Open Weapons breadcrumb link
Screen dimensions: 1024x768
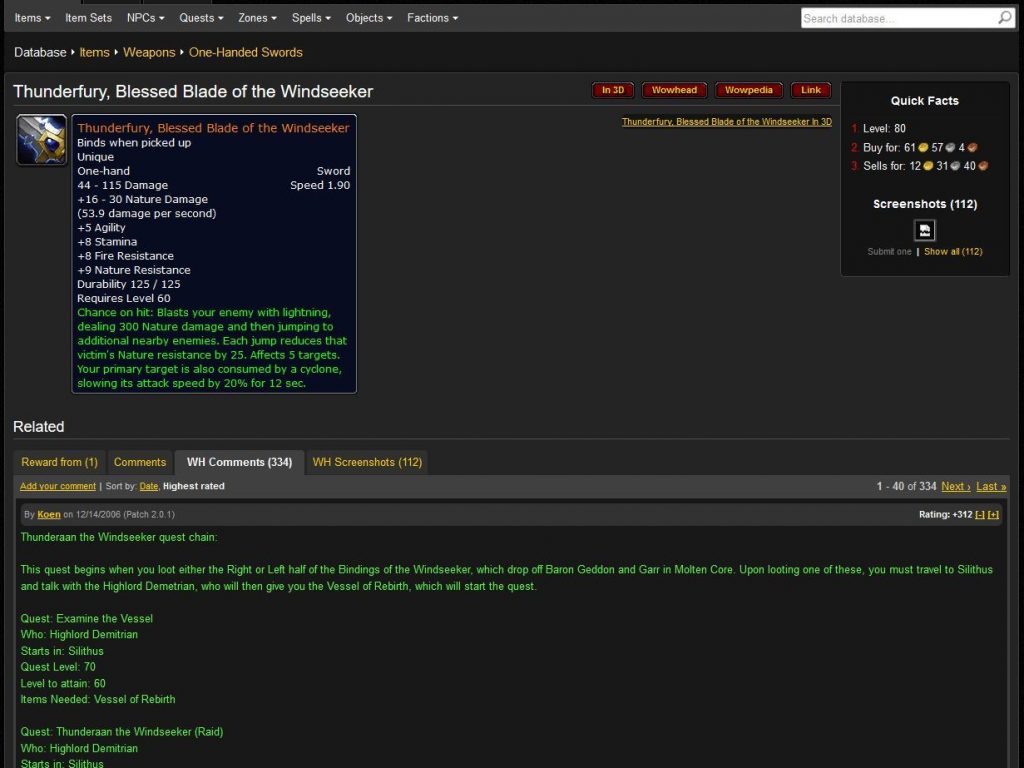tap(149, 52)
